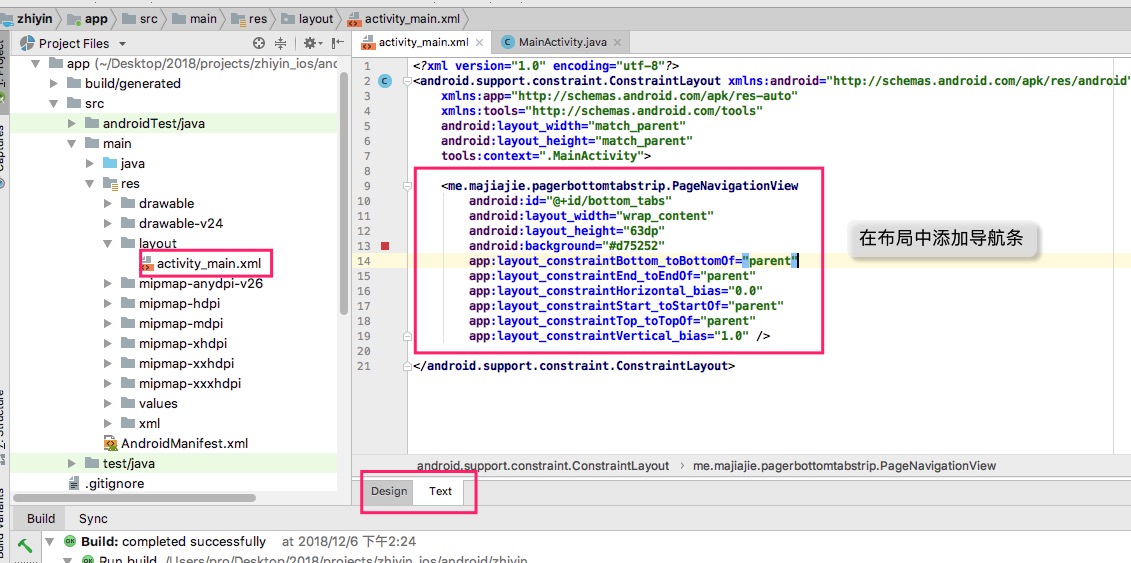Image resolution: width=1131 pixels, height=563 pixels.
Task: Click the Scroll from Source target icon
Action: tap(259, 43)
